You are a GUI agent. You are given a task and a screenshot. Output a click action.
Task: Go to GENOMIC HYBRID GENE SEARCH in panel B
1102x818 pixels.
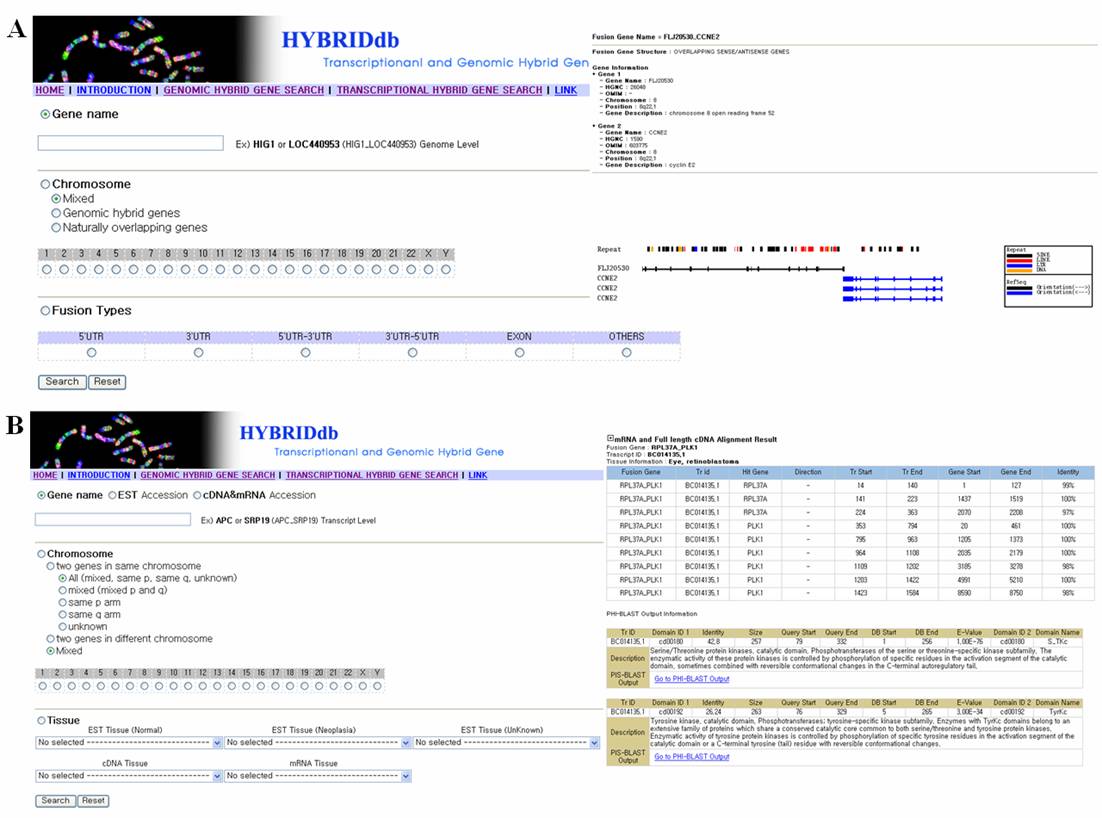click(208, 475)
